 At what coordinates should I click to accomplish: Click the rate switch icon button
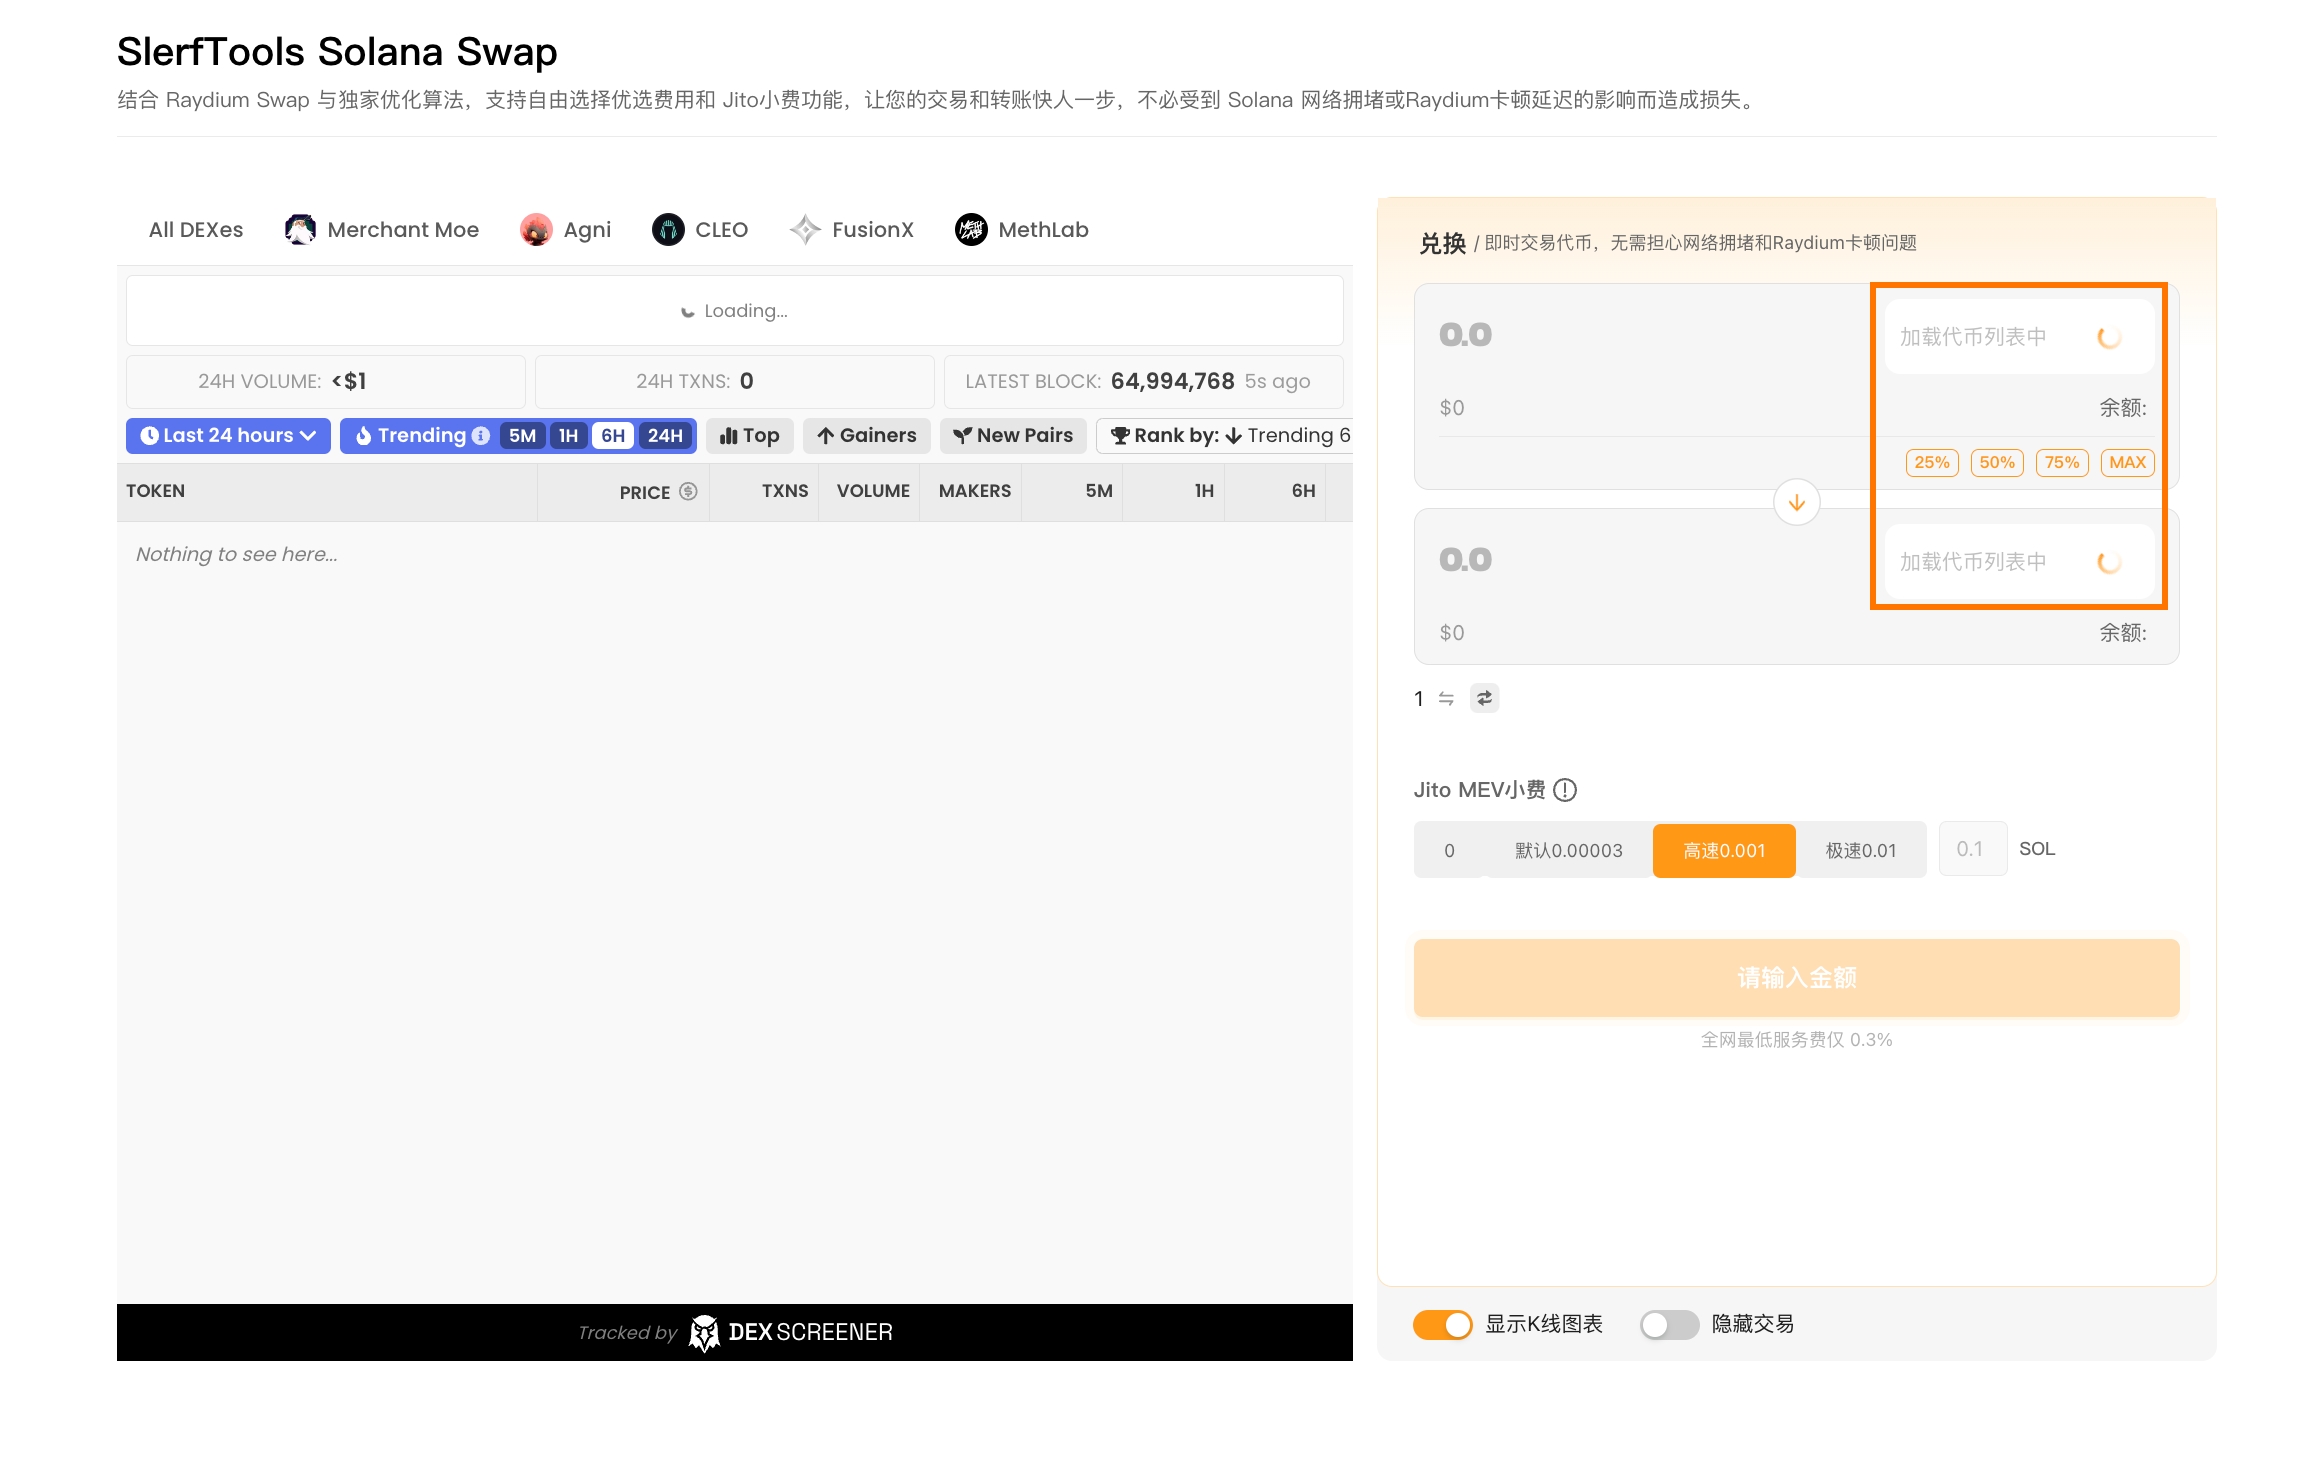(x=1484, y=698)
